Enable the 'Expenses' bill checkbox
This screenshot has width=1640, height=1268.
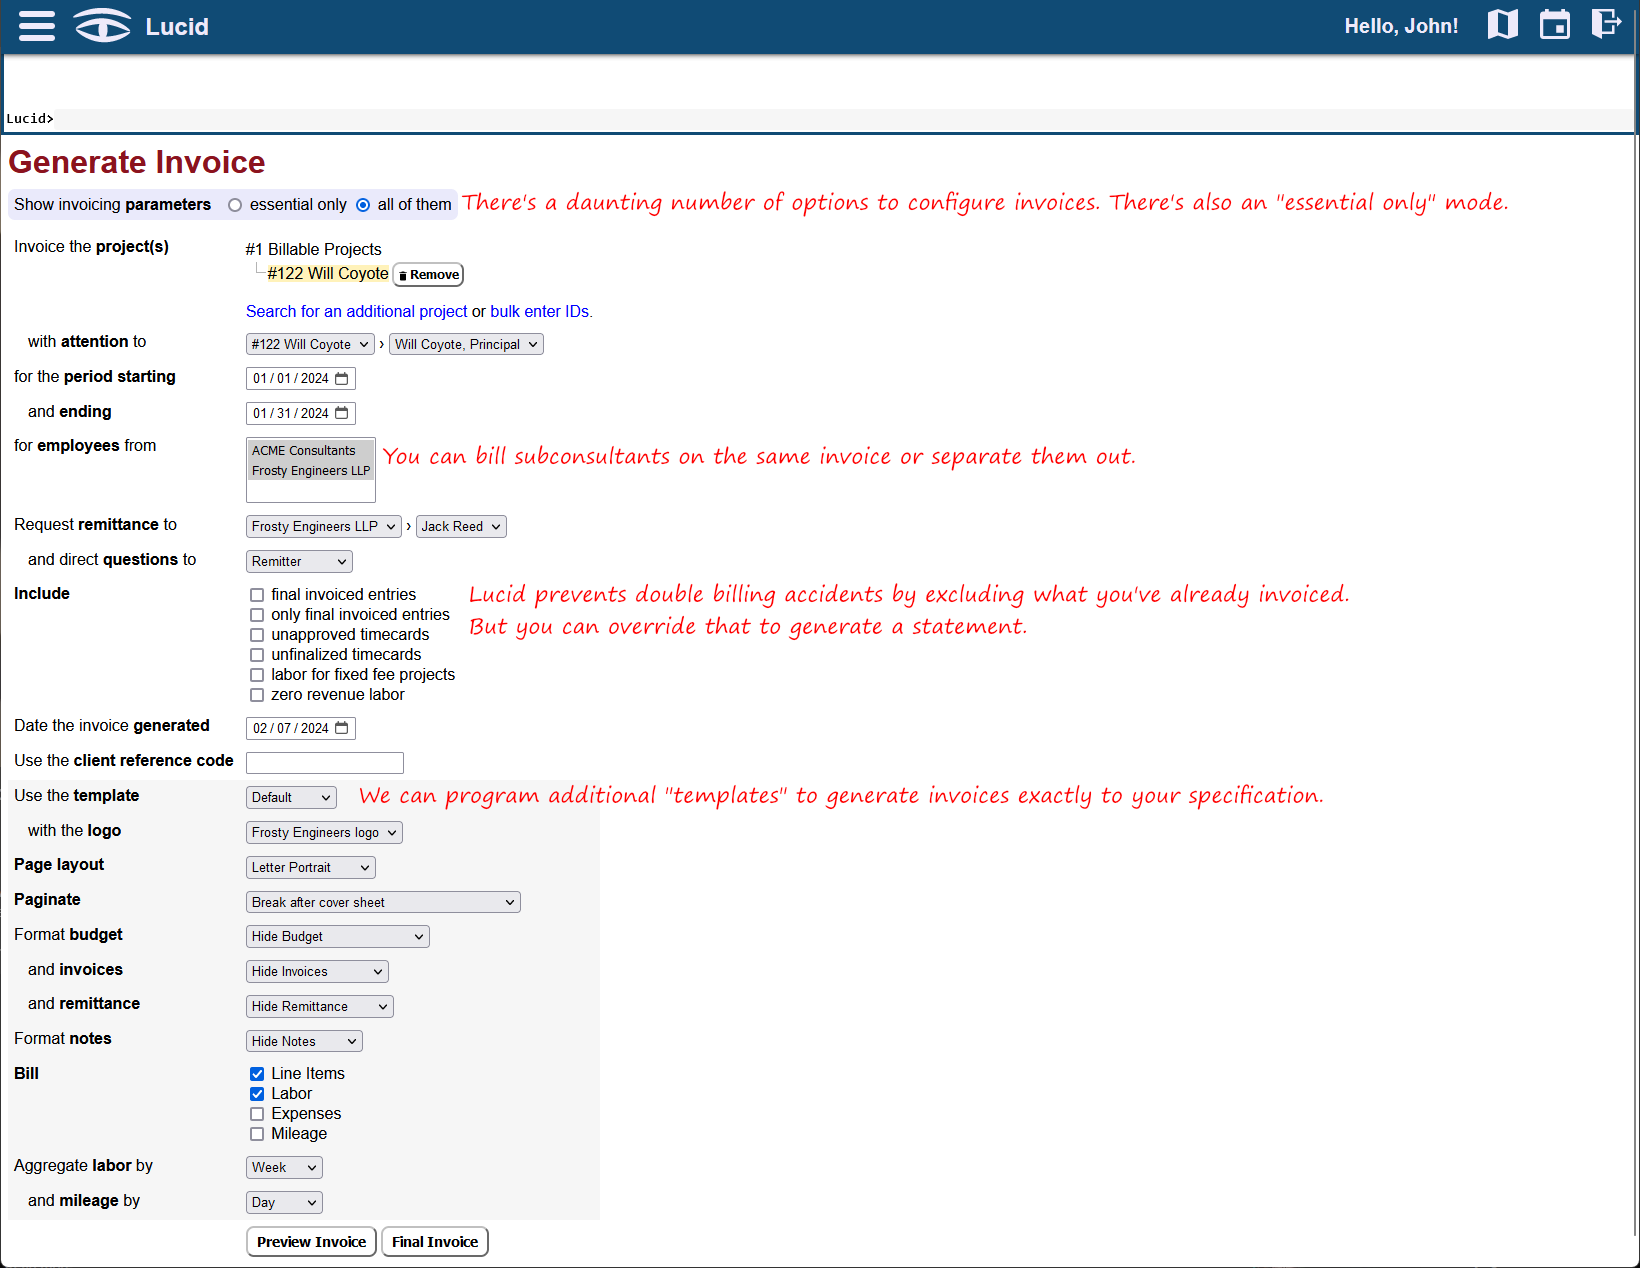(257, 1114)
